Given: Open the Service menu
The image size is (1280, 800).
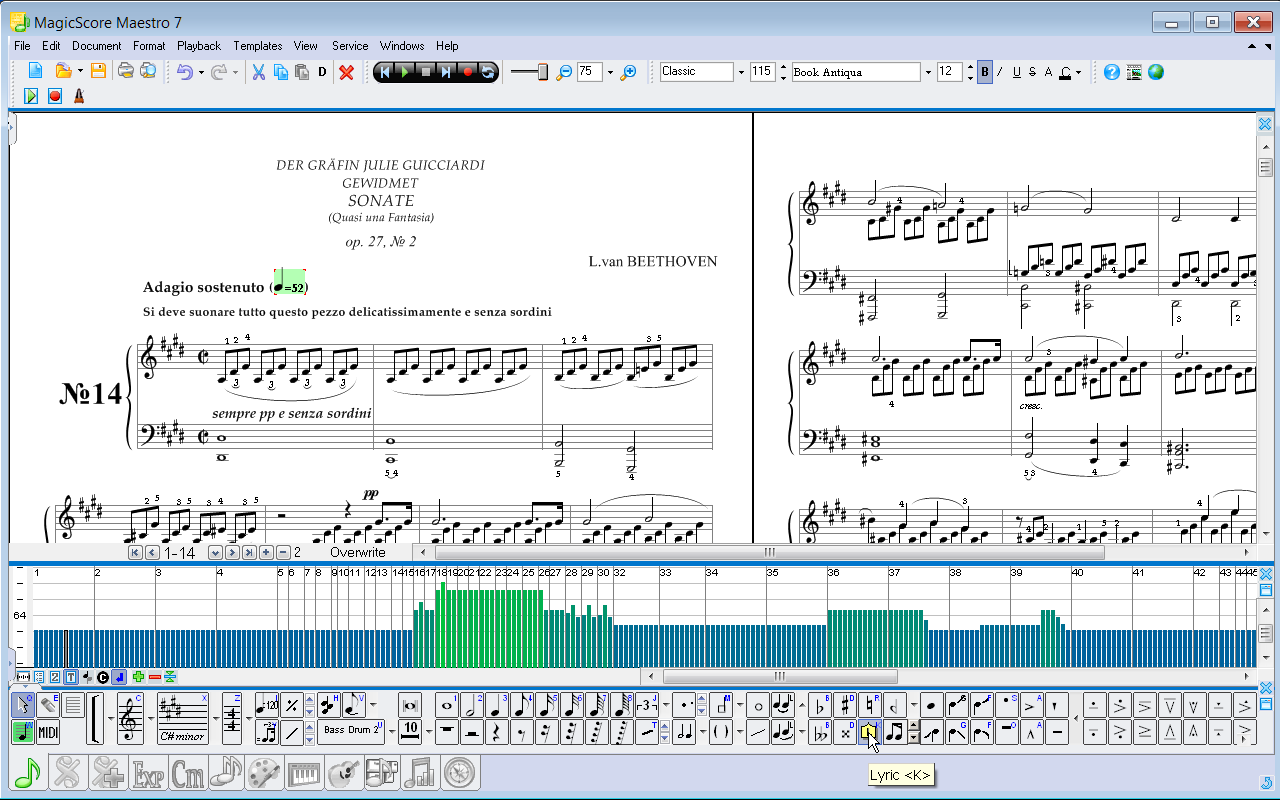Looking at the screenshot, I should tap(350, 46).
